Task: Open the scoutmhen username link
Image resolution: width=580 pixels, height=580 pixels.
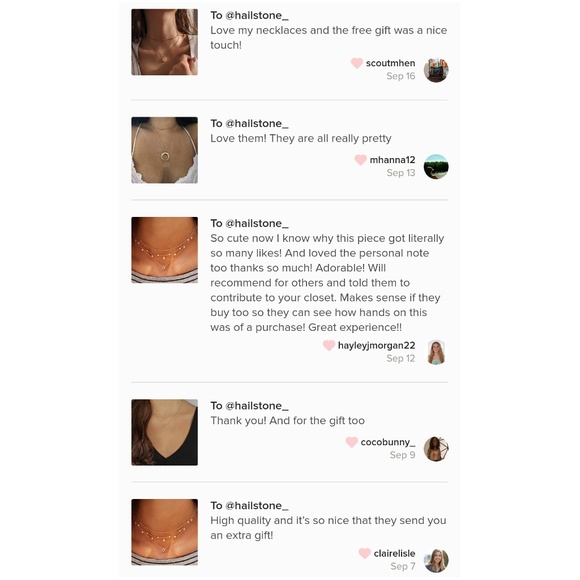Action: pyautogui.click(x=391, y=63)
